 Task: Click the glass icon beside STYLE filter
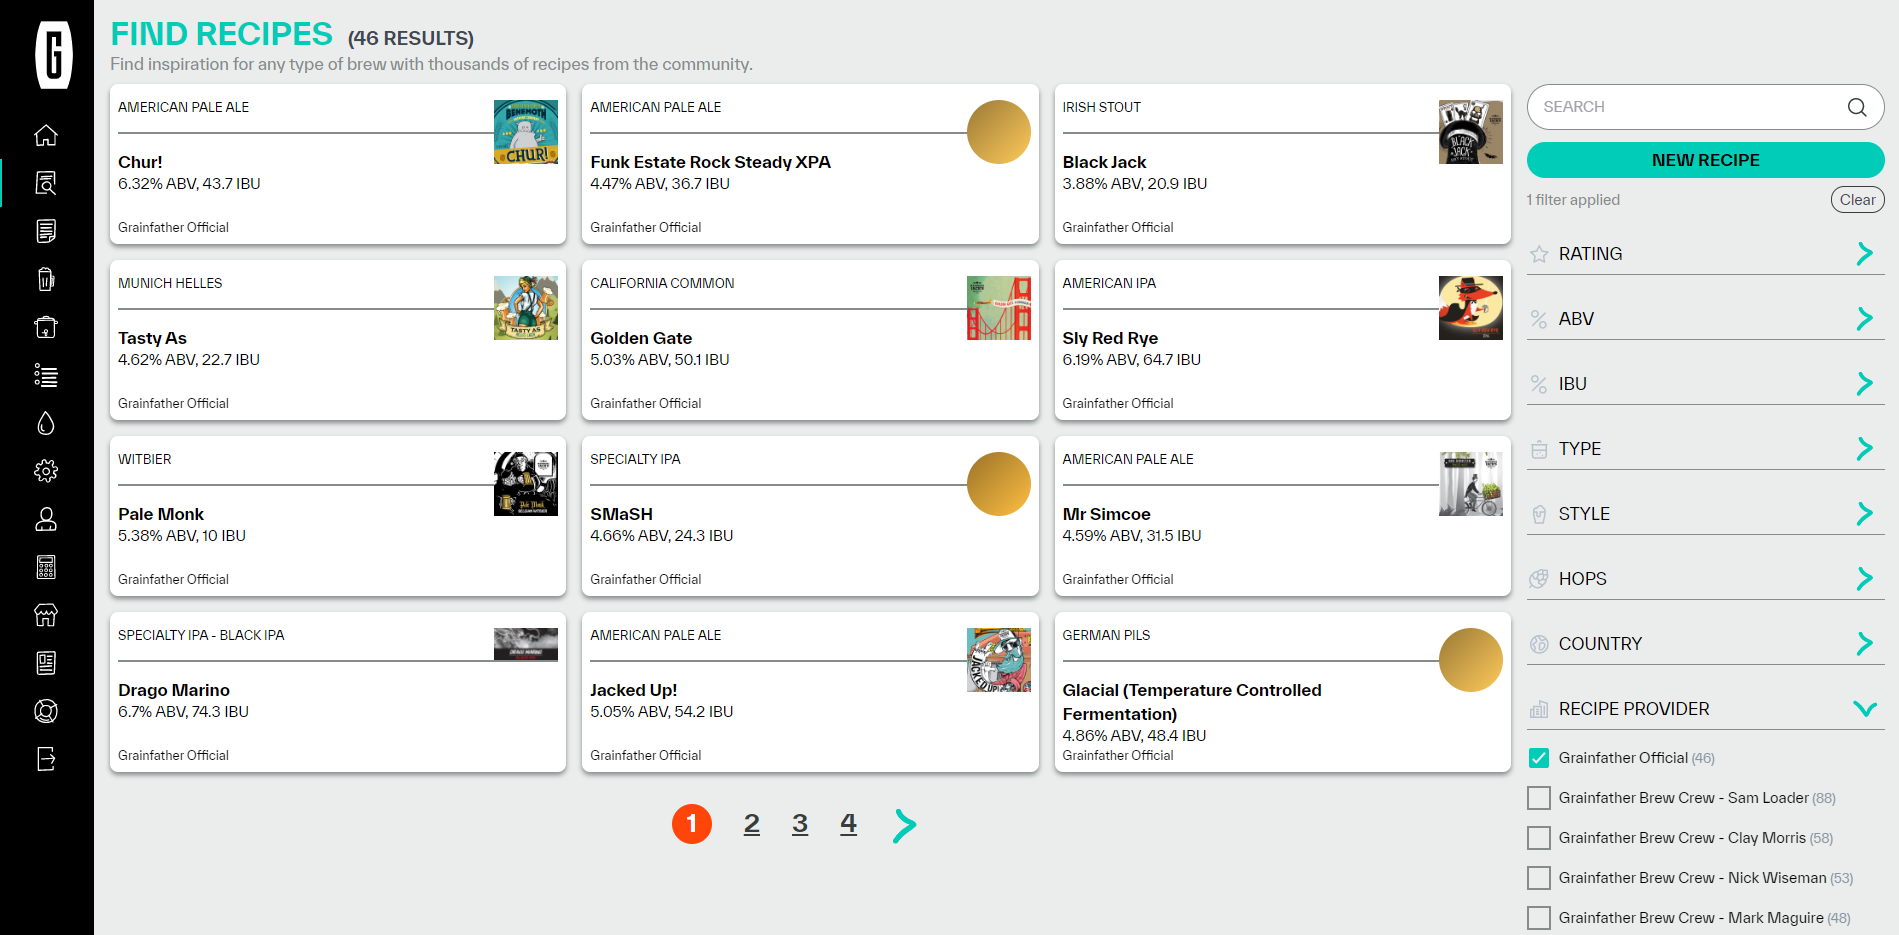[1539, 514]
